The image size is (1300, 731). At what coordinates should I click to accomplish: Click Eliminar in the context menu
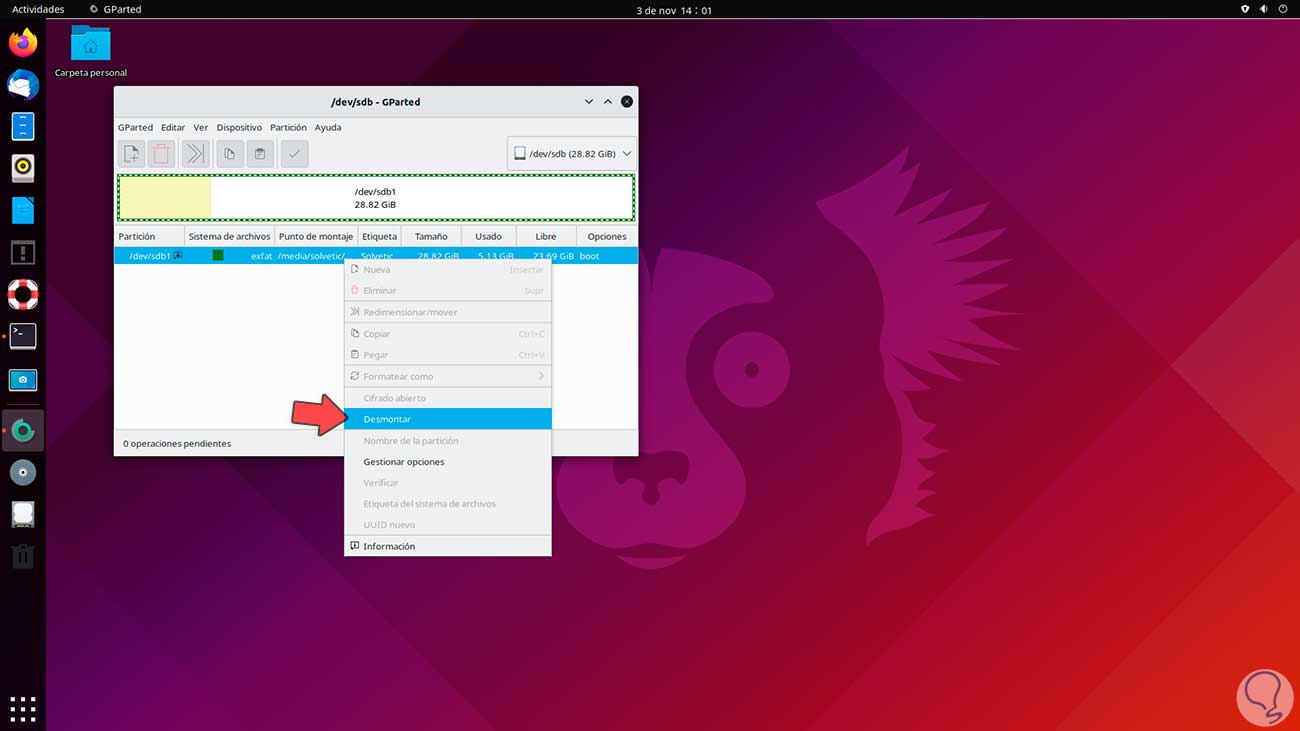coord(448,291)
